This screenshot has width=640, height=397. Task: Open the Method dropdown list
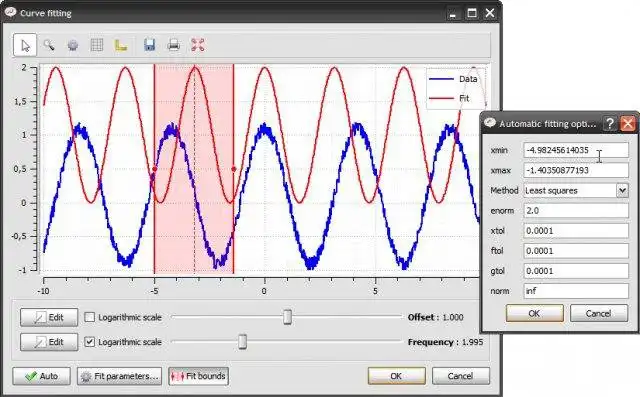point(622,191)
